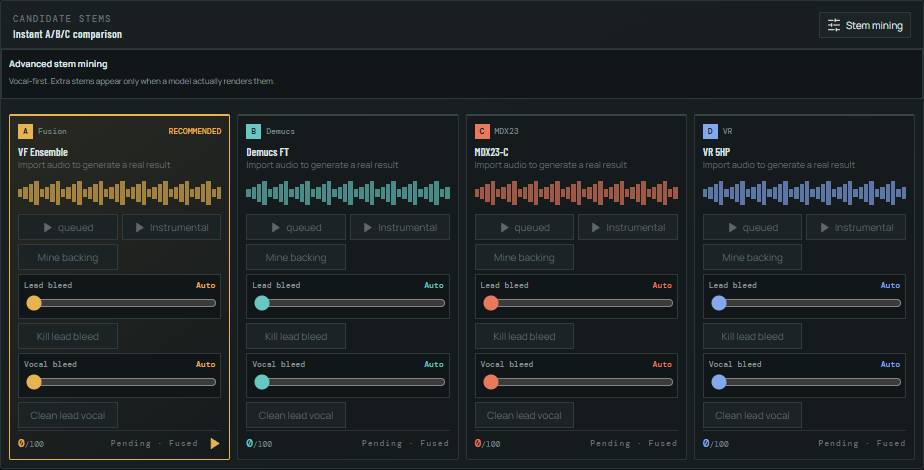Image resolution: width=924 pixels, height=470 pixels.
Task: Open the Stem mining settings button
Action: coord(864,25)
